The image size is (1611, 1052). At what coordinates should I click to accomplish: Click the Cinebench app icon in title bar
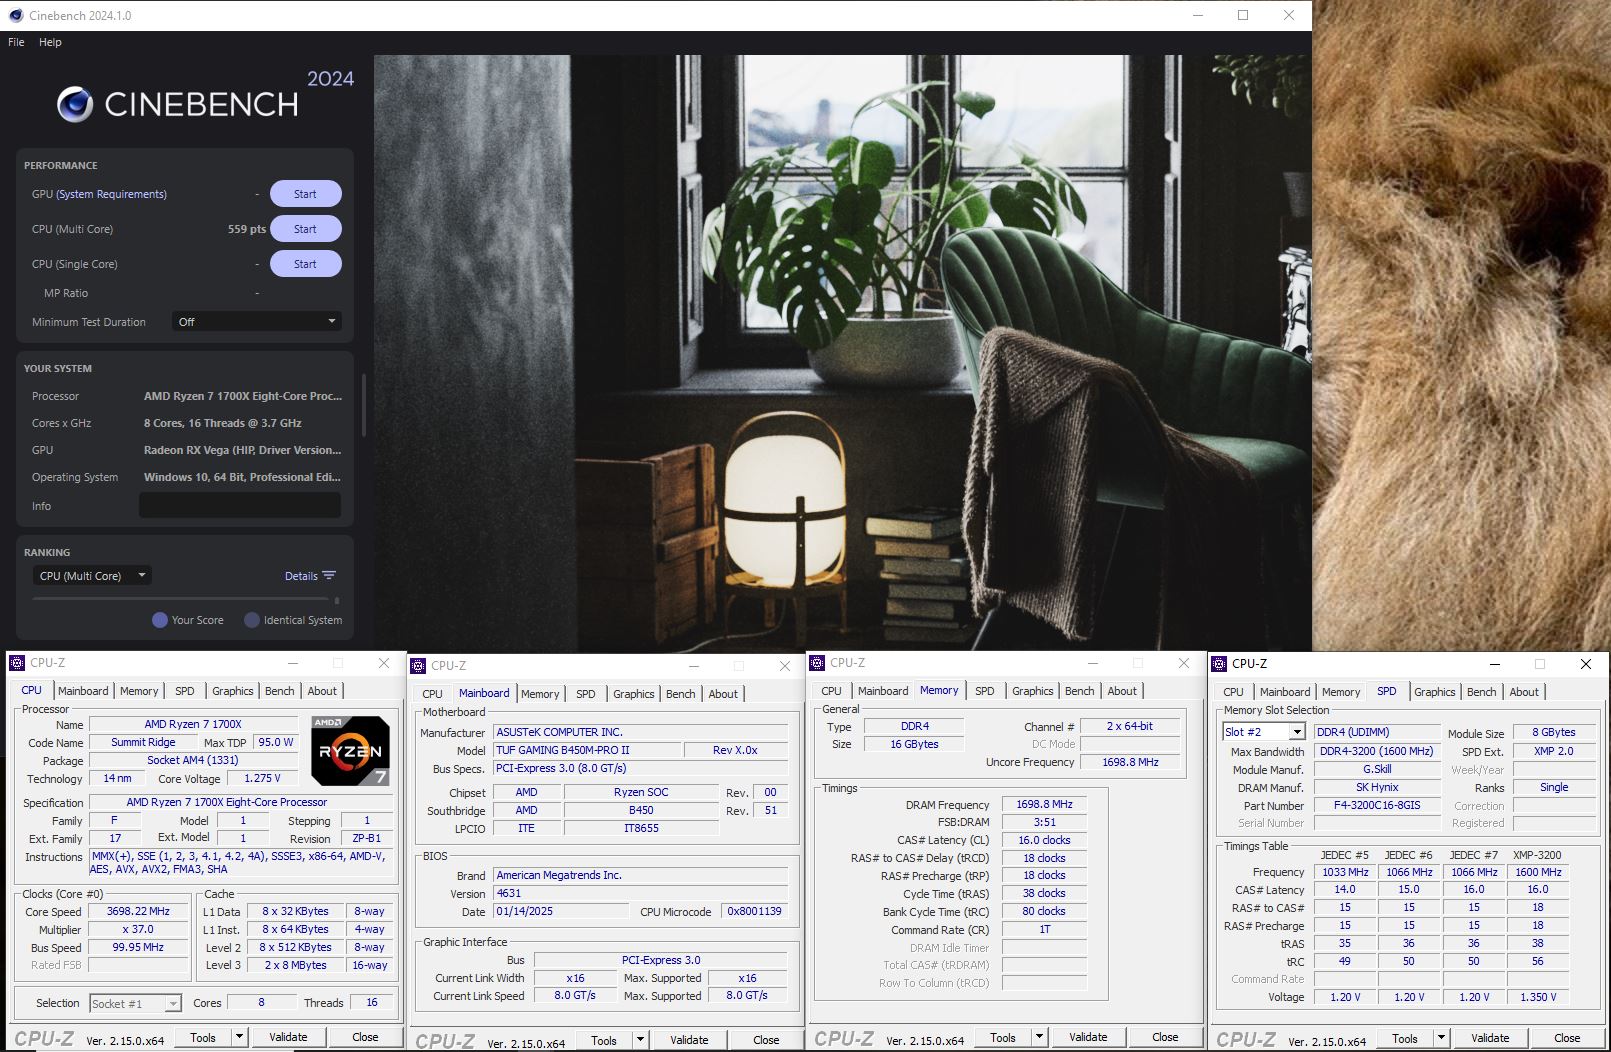click(x=16, y=15)
